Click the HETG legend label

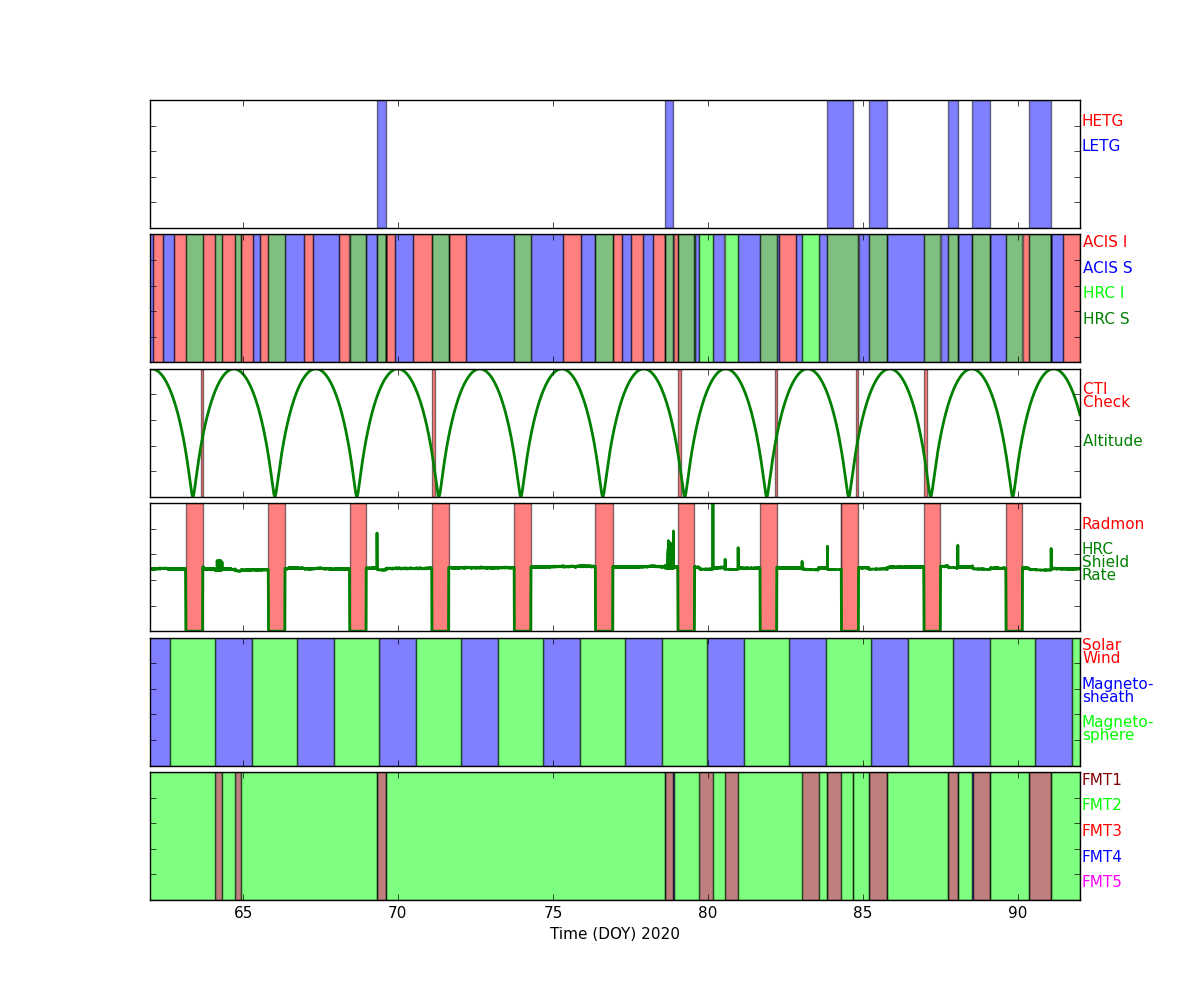1102,121
